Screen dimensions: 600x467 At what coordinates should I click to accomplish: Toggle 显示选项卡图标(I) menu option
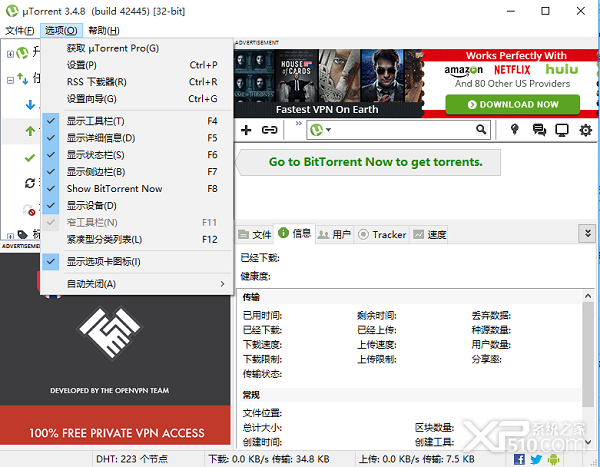[137, 262]
